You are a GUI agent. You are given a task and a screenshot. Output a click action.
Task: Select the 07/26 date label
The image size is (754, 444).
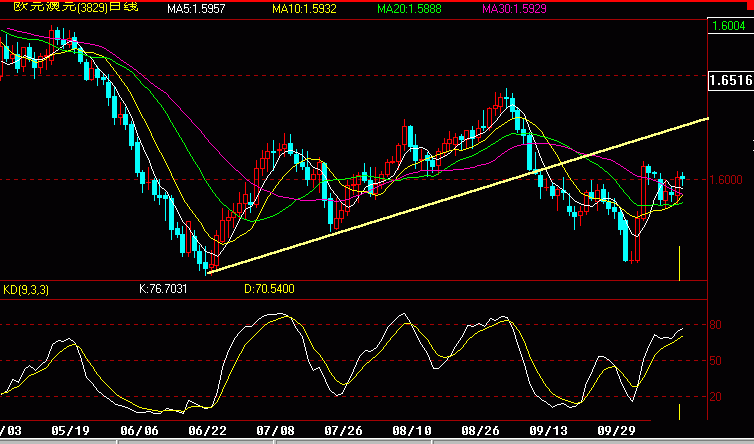(x=343, y=430)
